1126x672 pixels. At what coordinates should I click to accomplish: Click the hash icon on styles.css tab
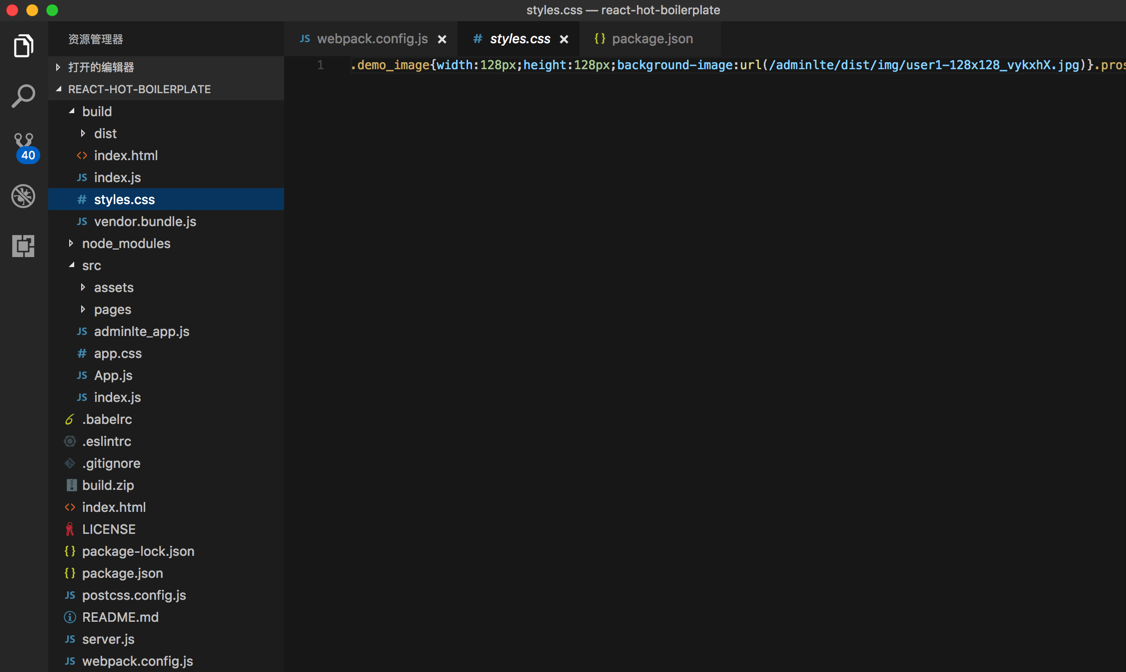[478, 39]
